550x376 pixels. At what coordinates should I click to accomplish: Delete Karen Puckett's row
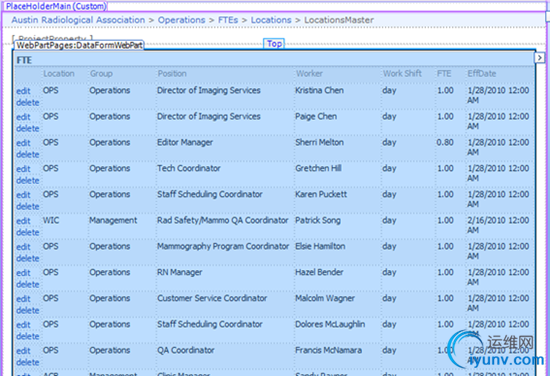click(x=28, y=207)
